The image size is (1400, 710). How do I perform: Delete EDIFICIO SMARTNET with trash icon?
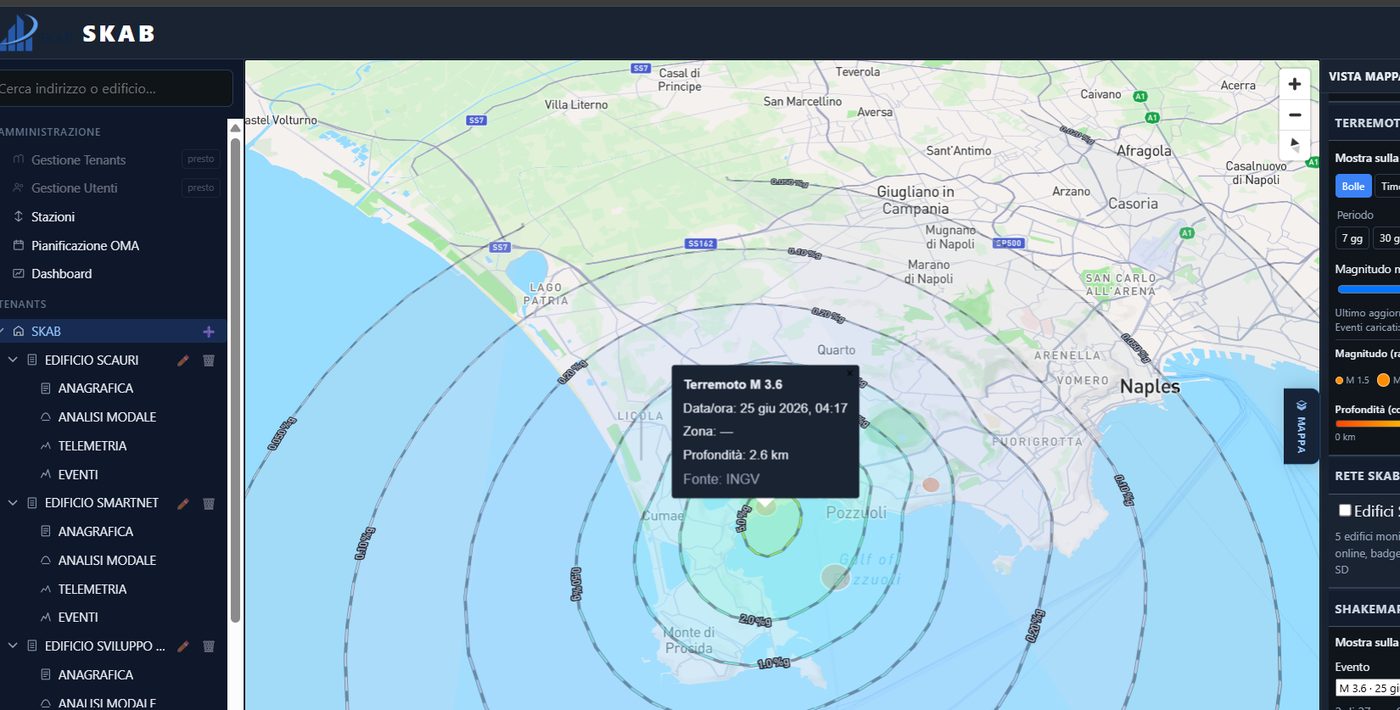pyautogui.click(x=209, y=503)
